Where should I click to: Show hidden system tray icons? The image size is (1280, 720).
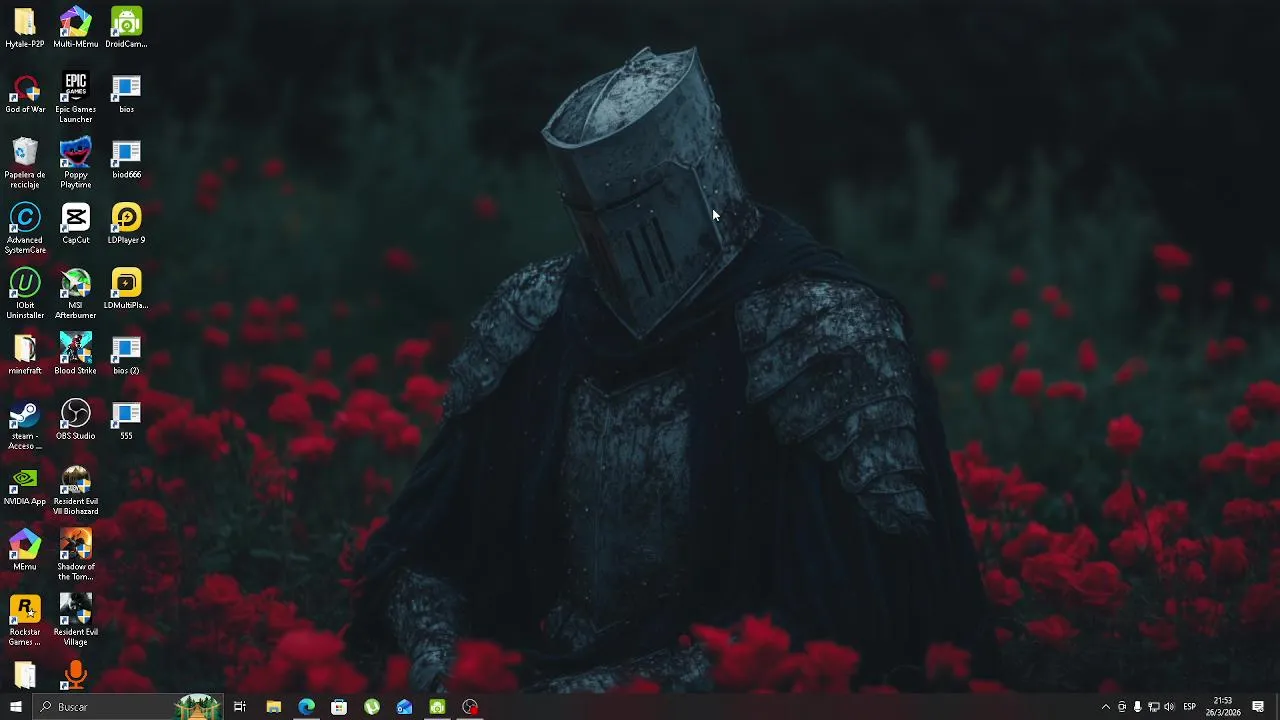[x=1105, y=707]
